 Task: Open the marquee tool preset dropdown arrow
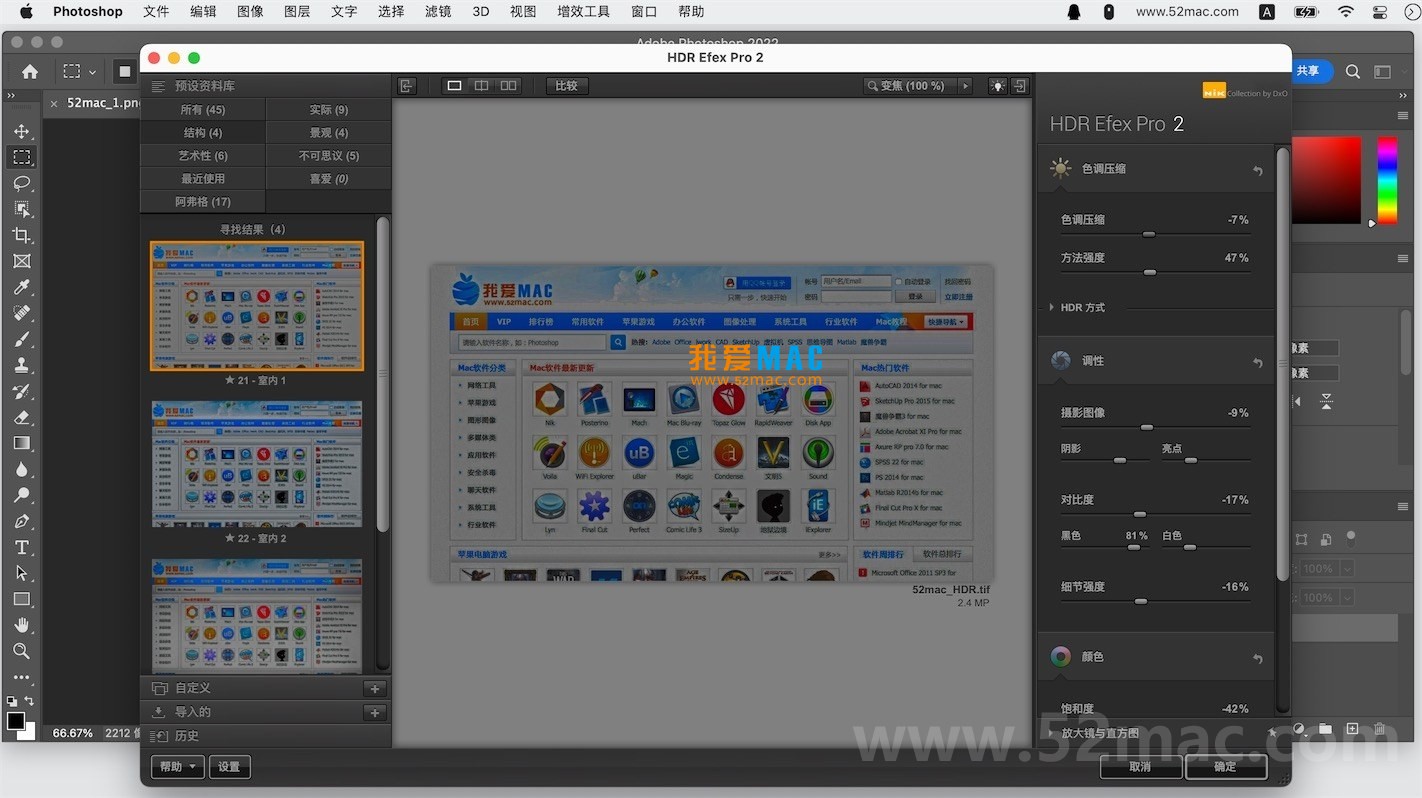[x=92, y=72]
